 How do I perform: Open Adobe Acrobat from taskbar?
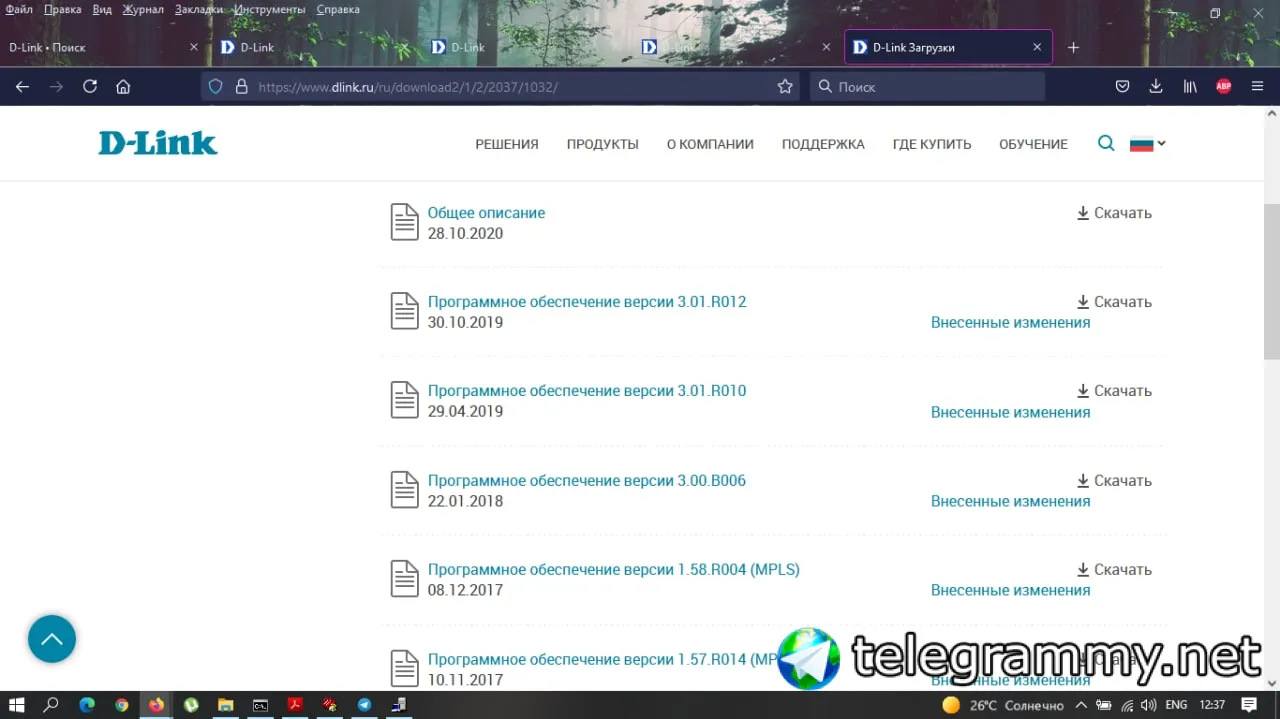coord(295,705)
